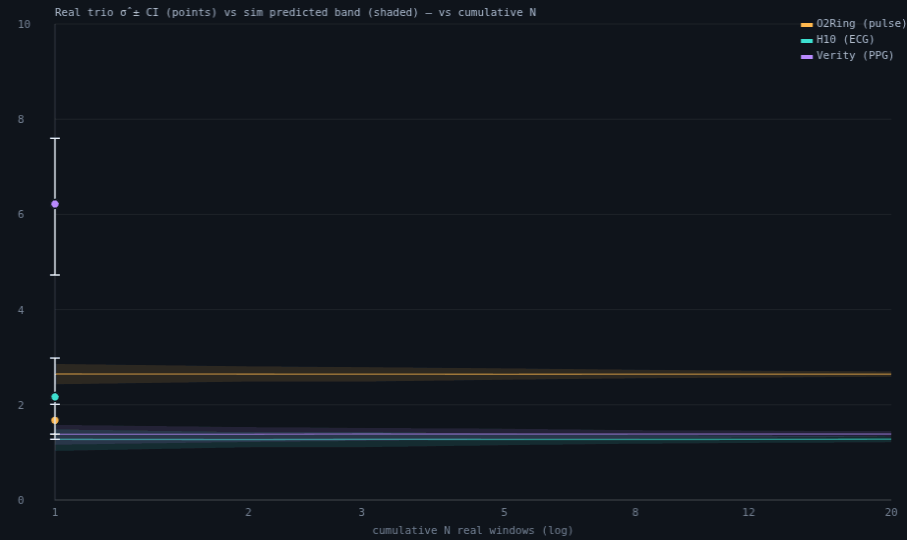Click the upper cap of the teal point's error bar
The height and width of the screenshot is (540, 907).
pos(55,358)
